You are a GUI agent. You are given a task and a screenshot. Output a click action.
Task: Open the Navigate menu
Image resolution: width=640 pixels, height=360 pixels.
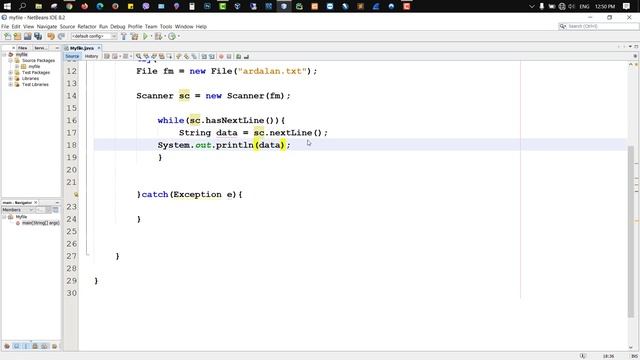[x=47, y=27]
